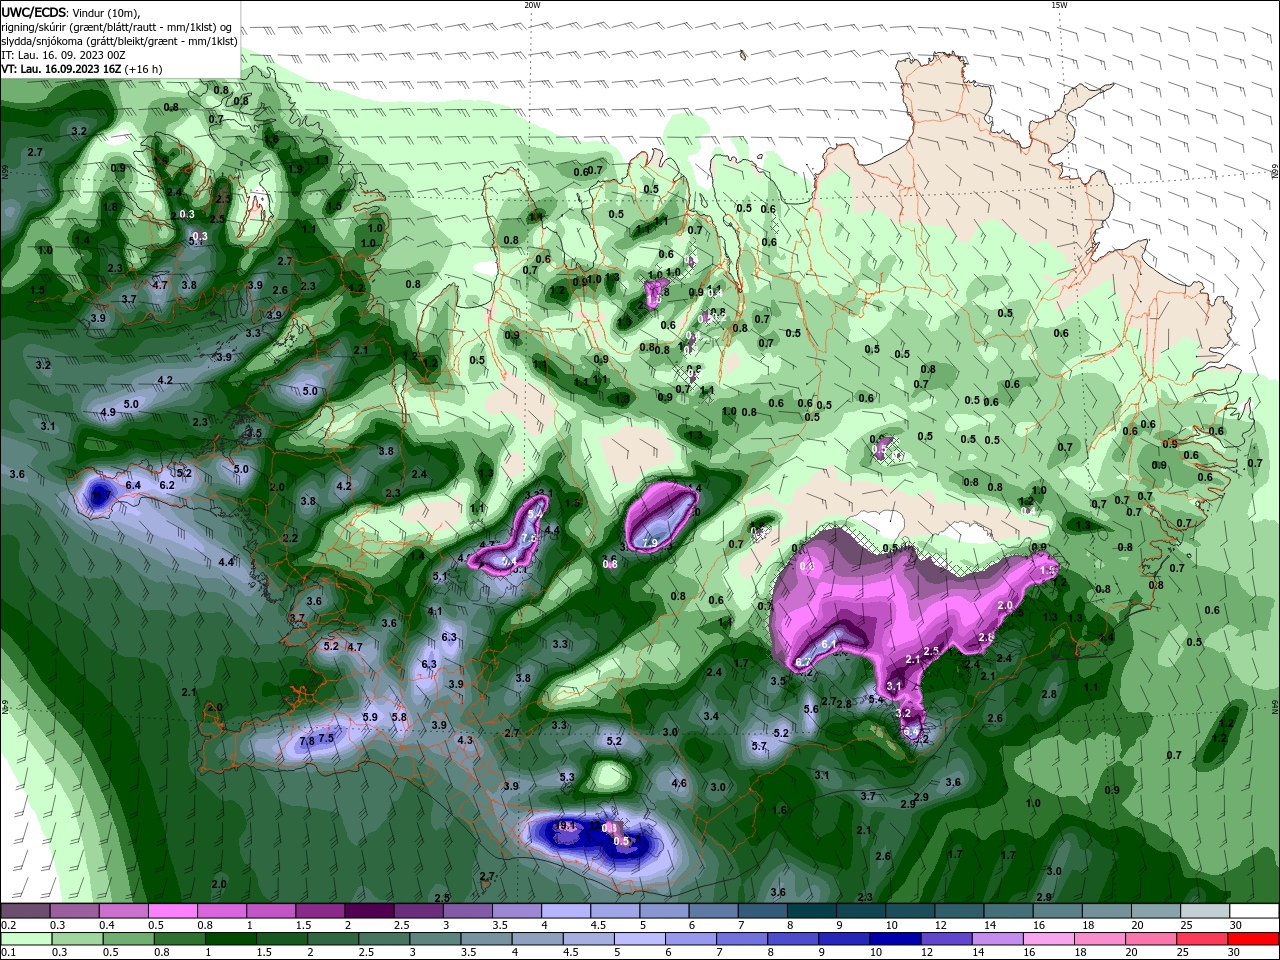
Task: Click the dark navy 10 mm rain legend swatch
Action: [895, 939]
